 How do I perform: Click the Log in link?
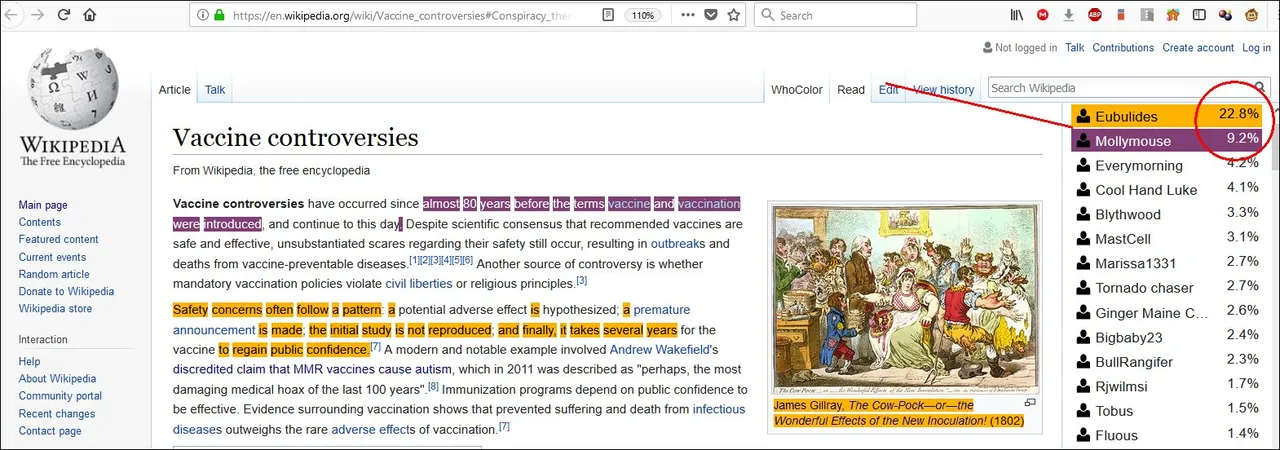point(1257,48)
